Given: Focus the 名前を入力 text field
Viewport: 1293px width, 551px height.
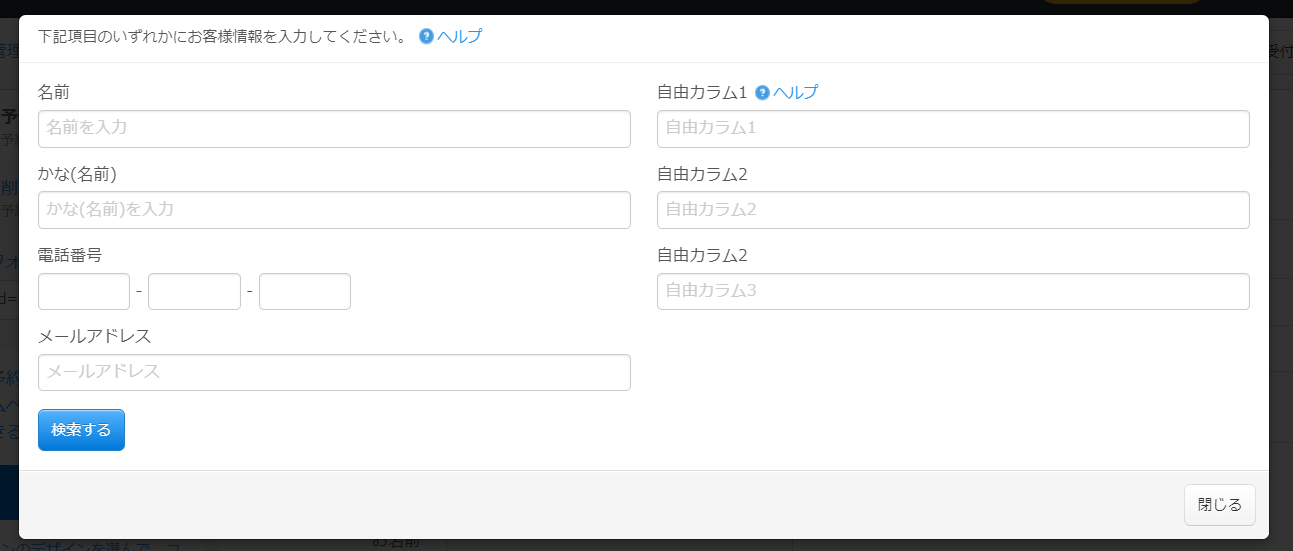Looking at the screenshot, I should click(334, 129).
